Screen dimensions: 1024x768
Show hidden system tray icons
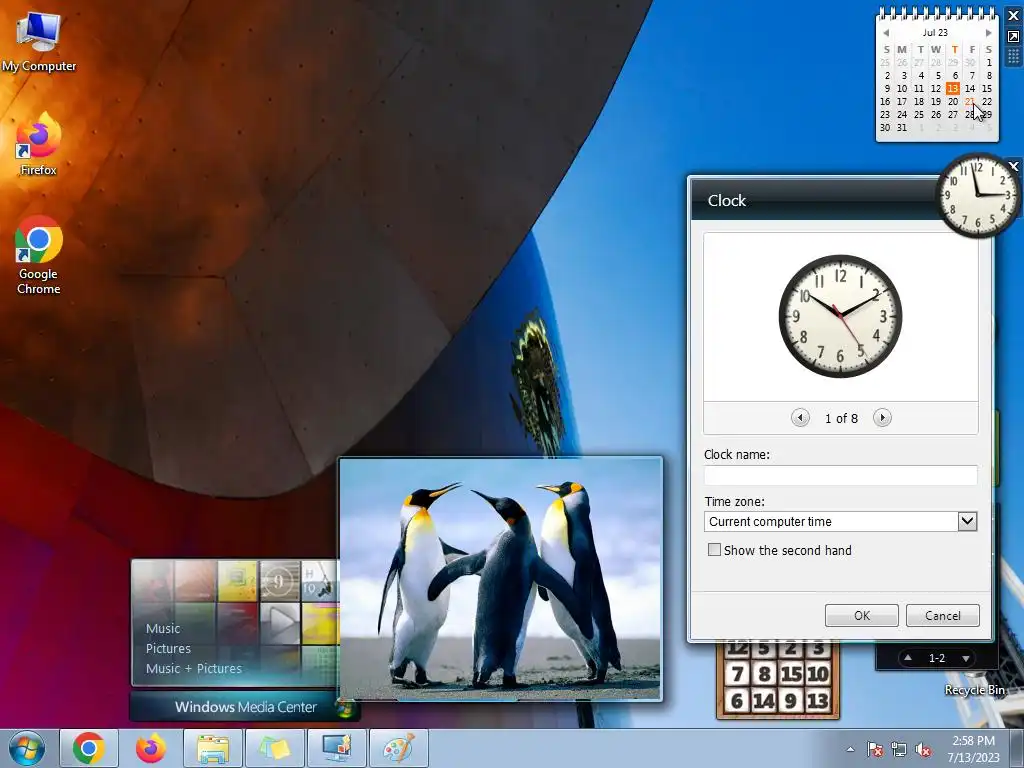click(x=850, y=750)
